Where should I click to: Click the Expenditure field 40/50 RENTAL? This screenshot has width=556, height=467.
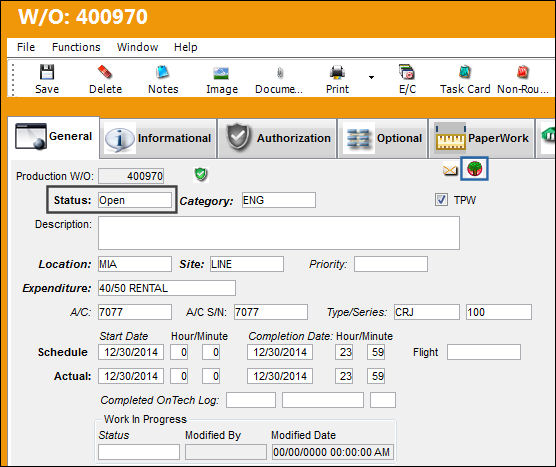(x=167, y=288)
